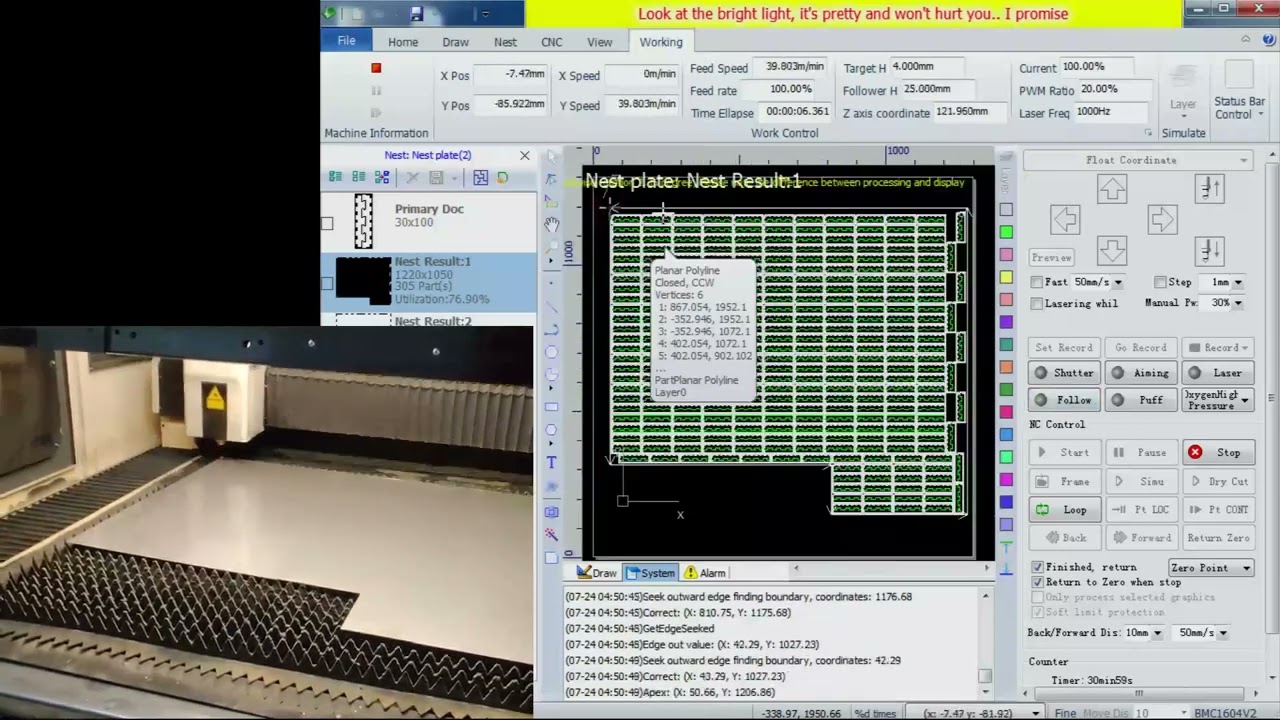
Task: Jog the cutting head left arrow
Action: [1065, 219]
